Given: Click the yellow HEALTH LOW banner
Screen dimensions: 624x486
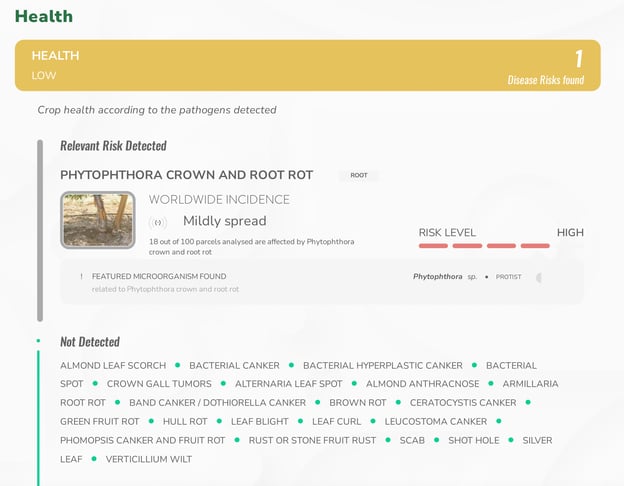Looking at the screenshot, I should (308, 65).
